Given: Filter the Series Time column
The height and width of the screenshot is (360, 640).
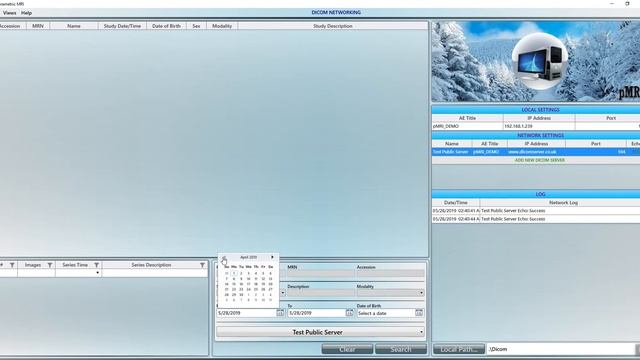Looking at the screenshot, I should tap(96, 265).
